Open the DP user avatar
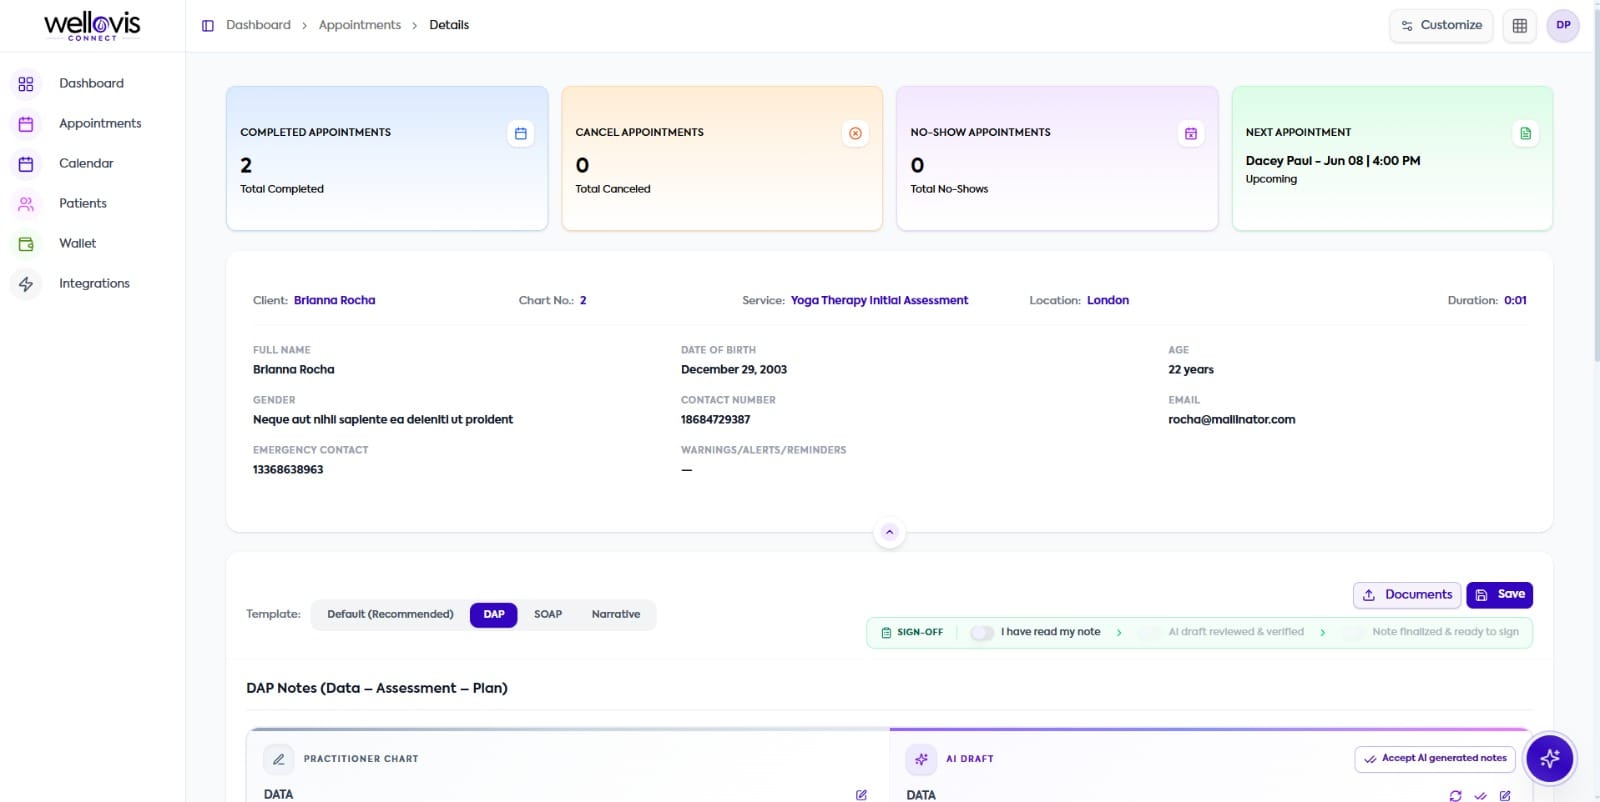The image size is (1600, 802). tap(1563, 26)
